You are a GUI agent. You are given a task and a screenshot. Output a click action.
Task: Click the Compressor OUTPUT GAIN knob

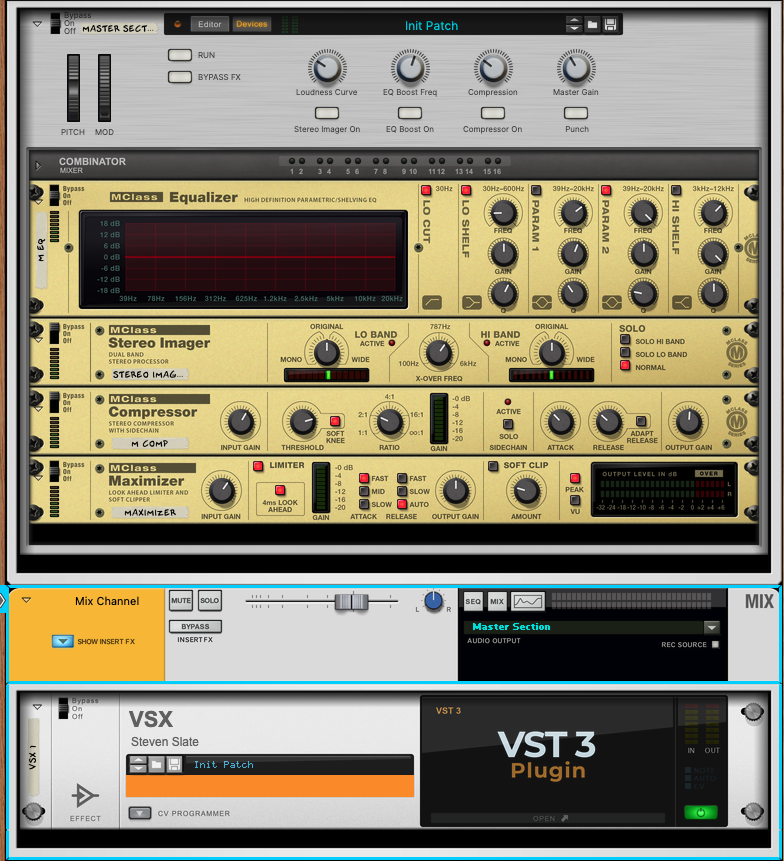(688, 422)
